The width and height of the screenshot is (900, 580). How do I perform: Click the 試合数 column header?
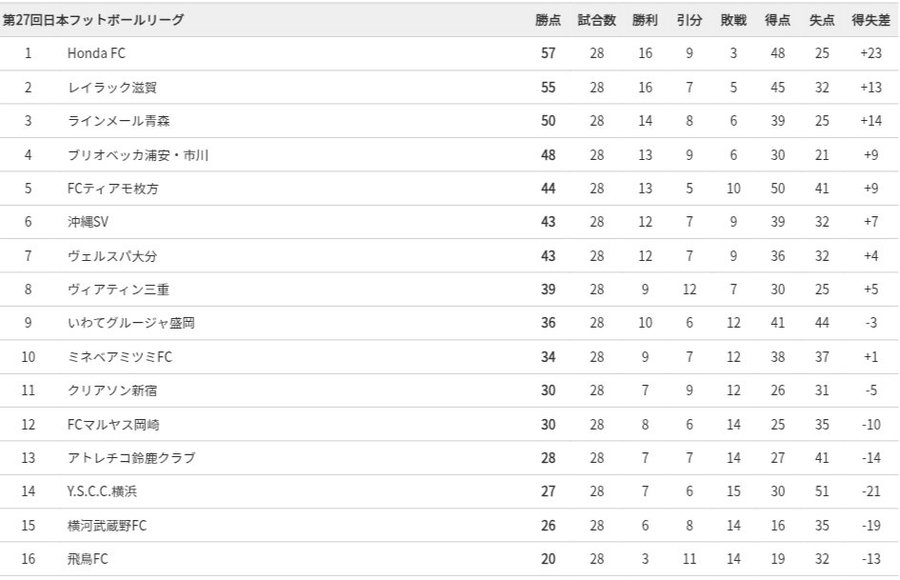(596, 20)
